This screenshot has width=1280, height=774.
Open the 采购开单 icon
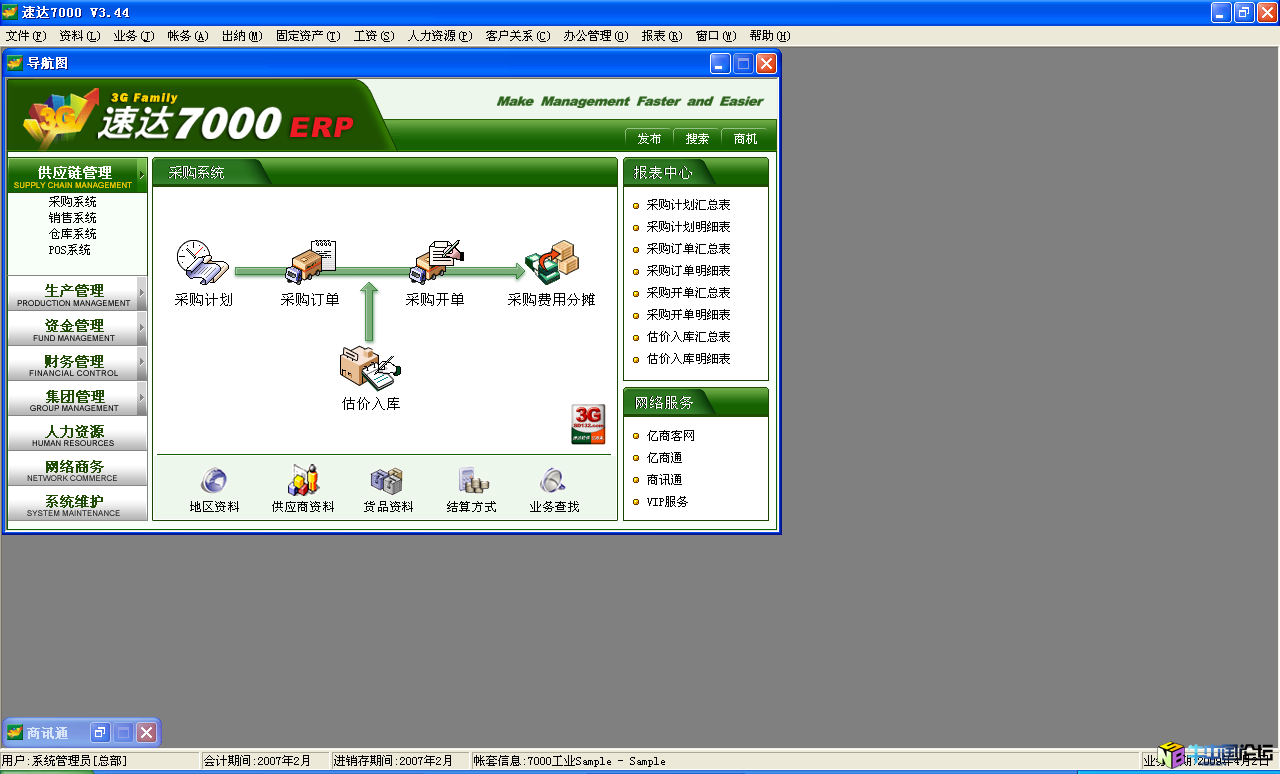point(435,262)
